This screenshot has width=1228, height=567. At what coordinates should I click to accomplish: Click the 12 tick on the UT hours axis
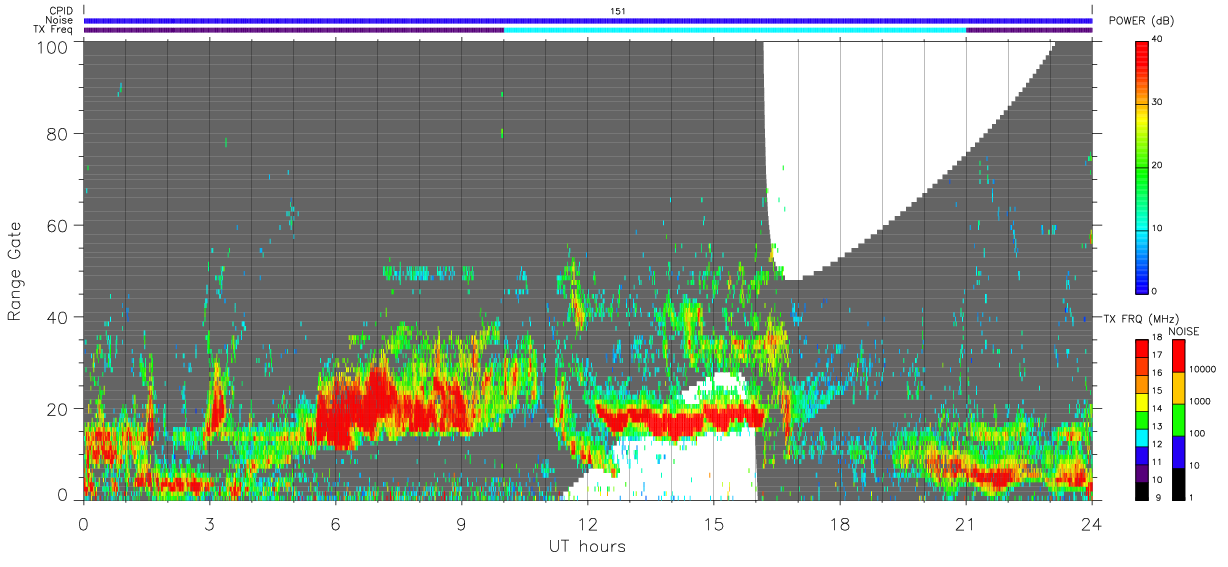(588, 523)
